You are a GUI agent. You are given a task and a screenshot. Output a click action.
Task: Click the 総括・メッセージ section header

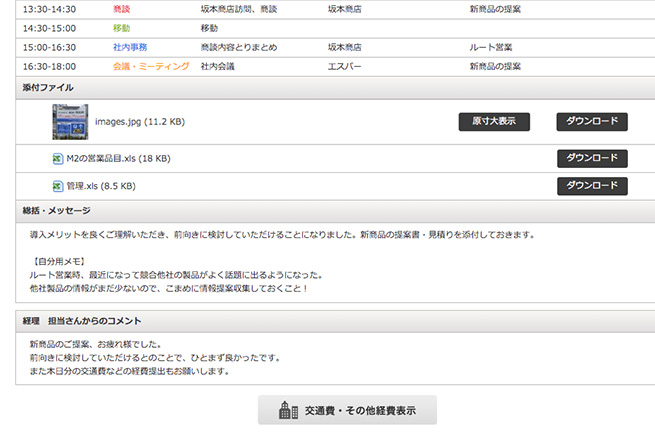click(x=335, y=211)
